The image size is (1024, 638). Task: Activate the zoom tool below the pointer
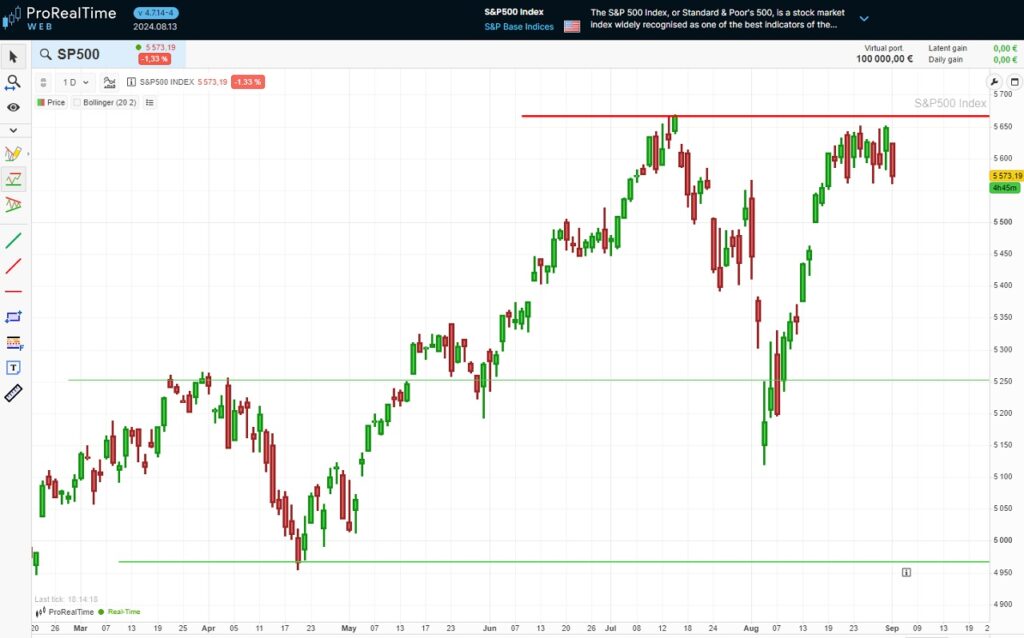pos(13,82)
